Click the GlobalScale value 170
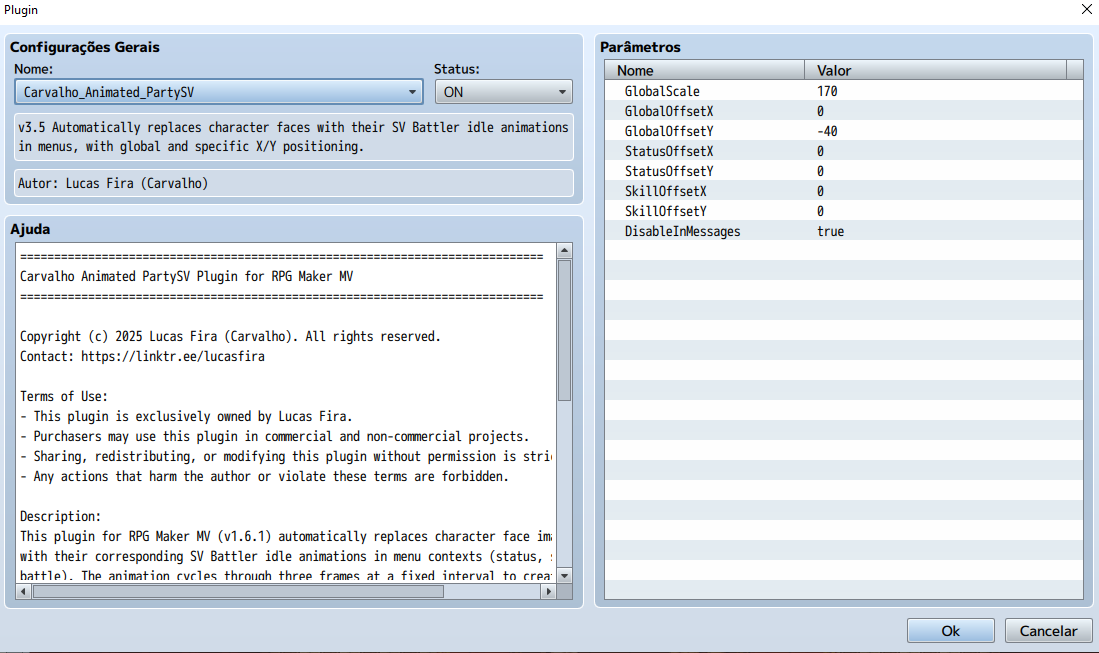The width and height of the screenshot is (1099, 653). click(827, 91)
